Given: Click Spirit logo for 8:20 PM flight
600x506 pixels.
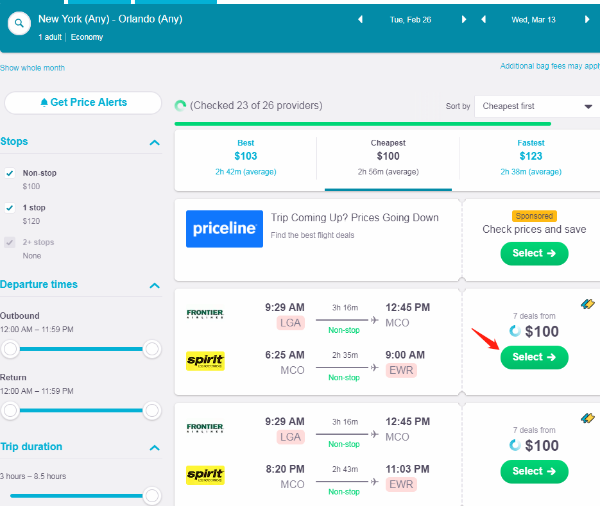Looking at the screenshot, I should 205,475.
